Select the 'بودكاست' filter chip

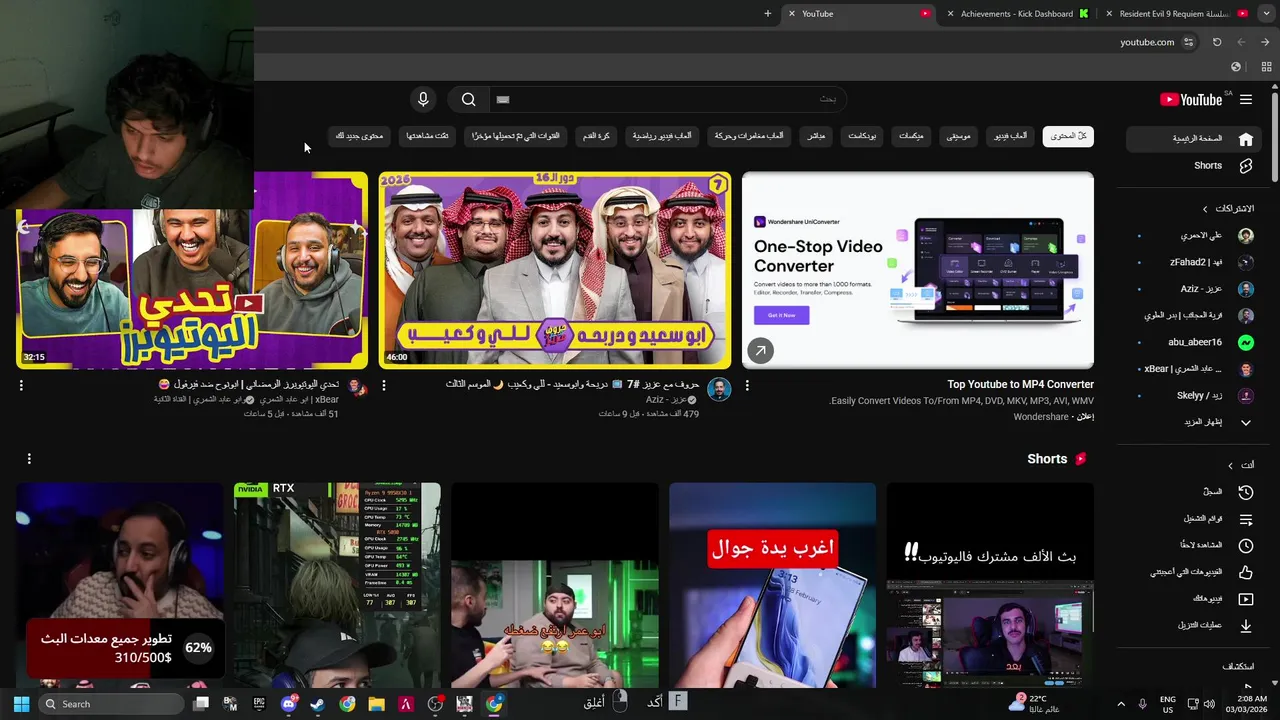tap(862, 136)
